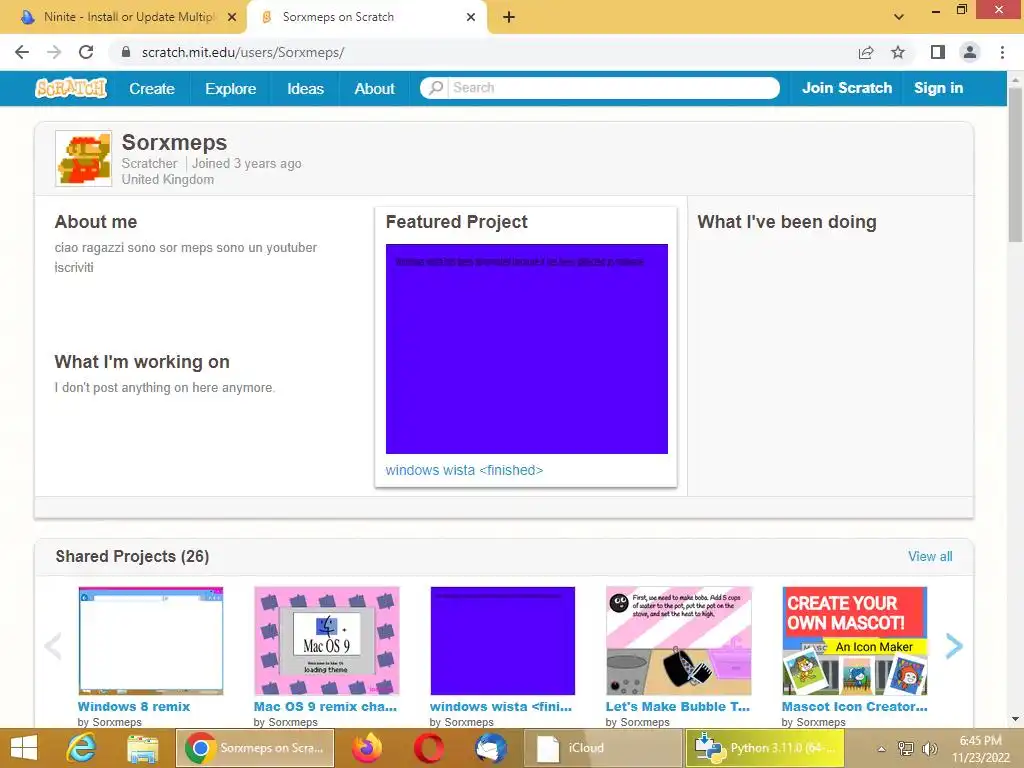This screenshot has height=768, width=1024.
Task: Open the Create menu item
Action: (152, 88)
